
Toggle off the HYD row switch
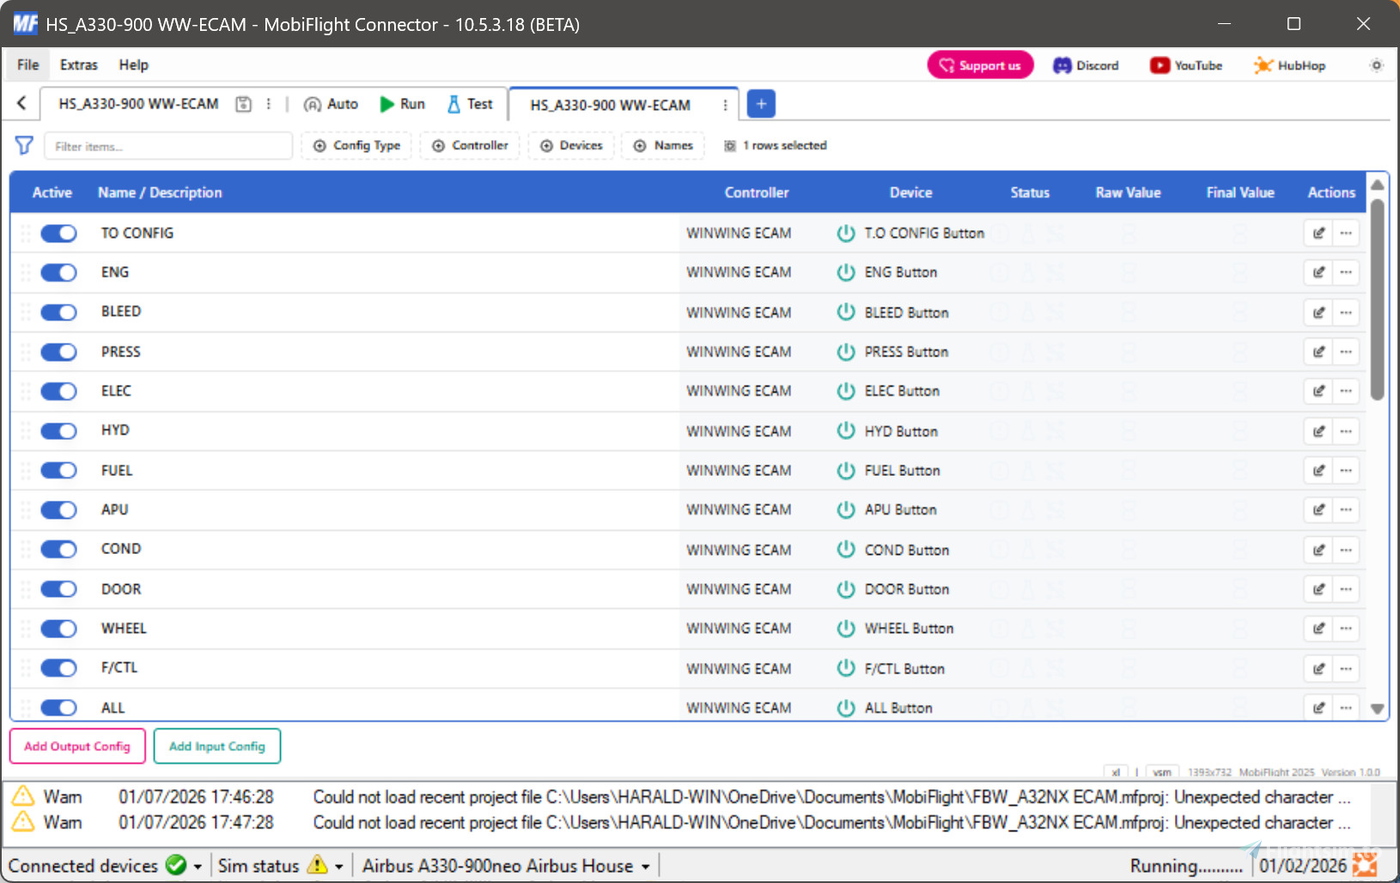[59, 431]
